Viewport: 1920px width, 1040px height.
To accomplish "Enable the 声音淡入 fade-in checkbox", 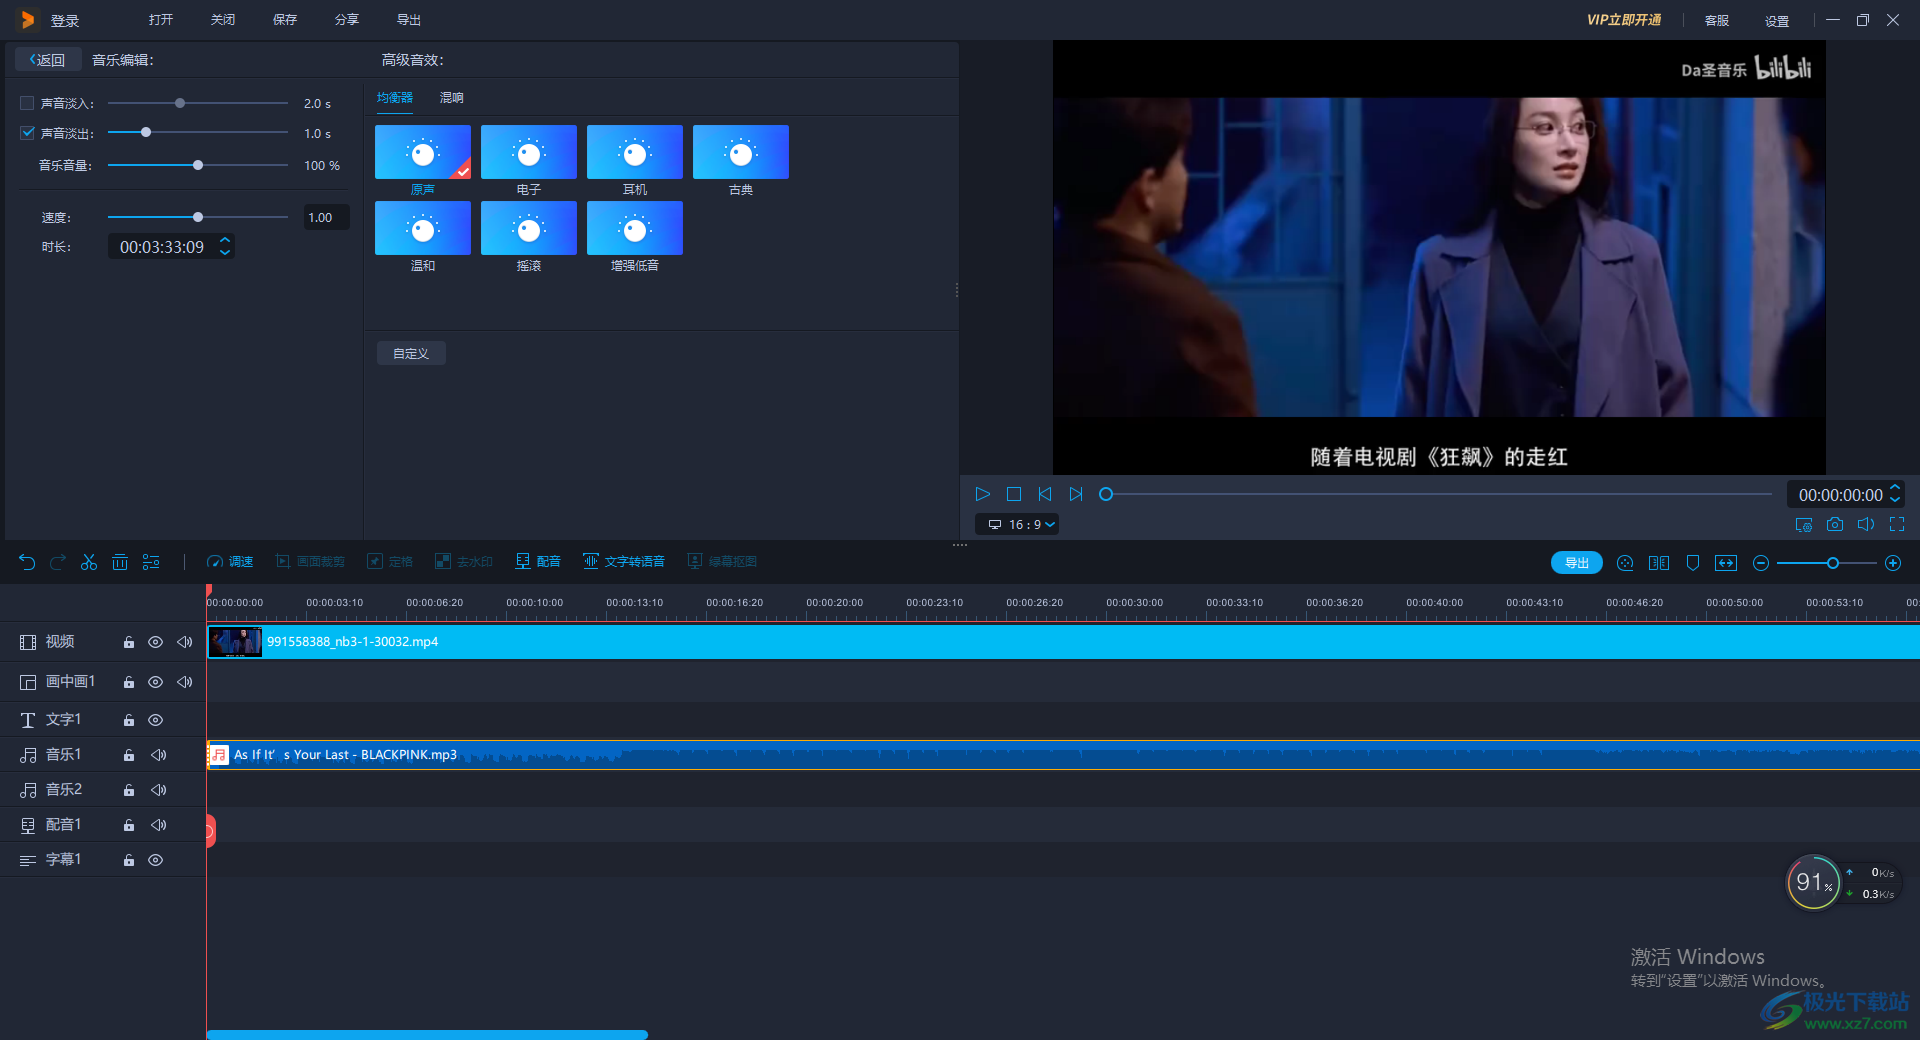I will coord(27,103).
